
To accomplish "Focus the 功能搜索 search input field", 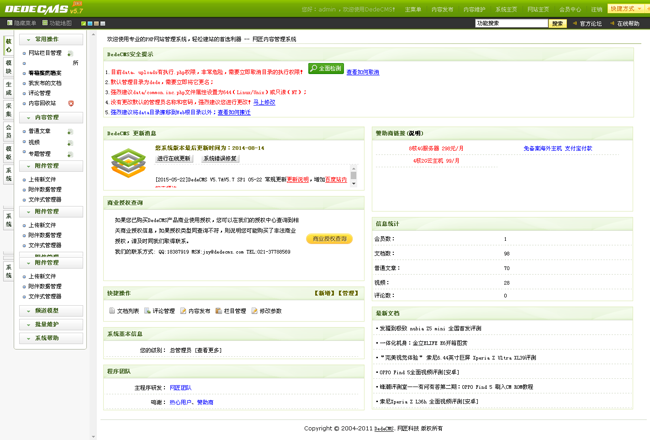I will tap(512, 23).
